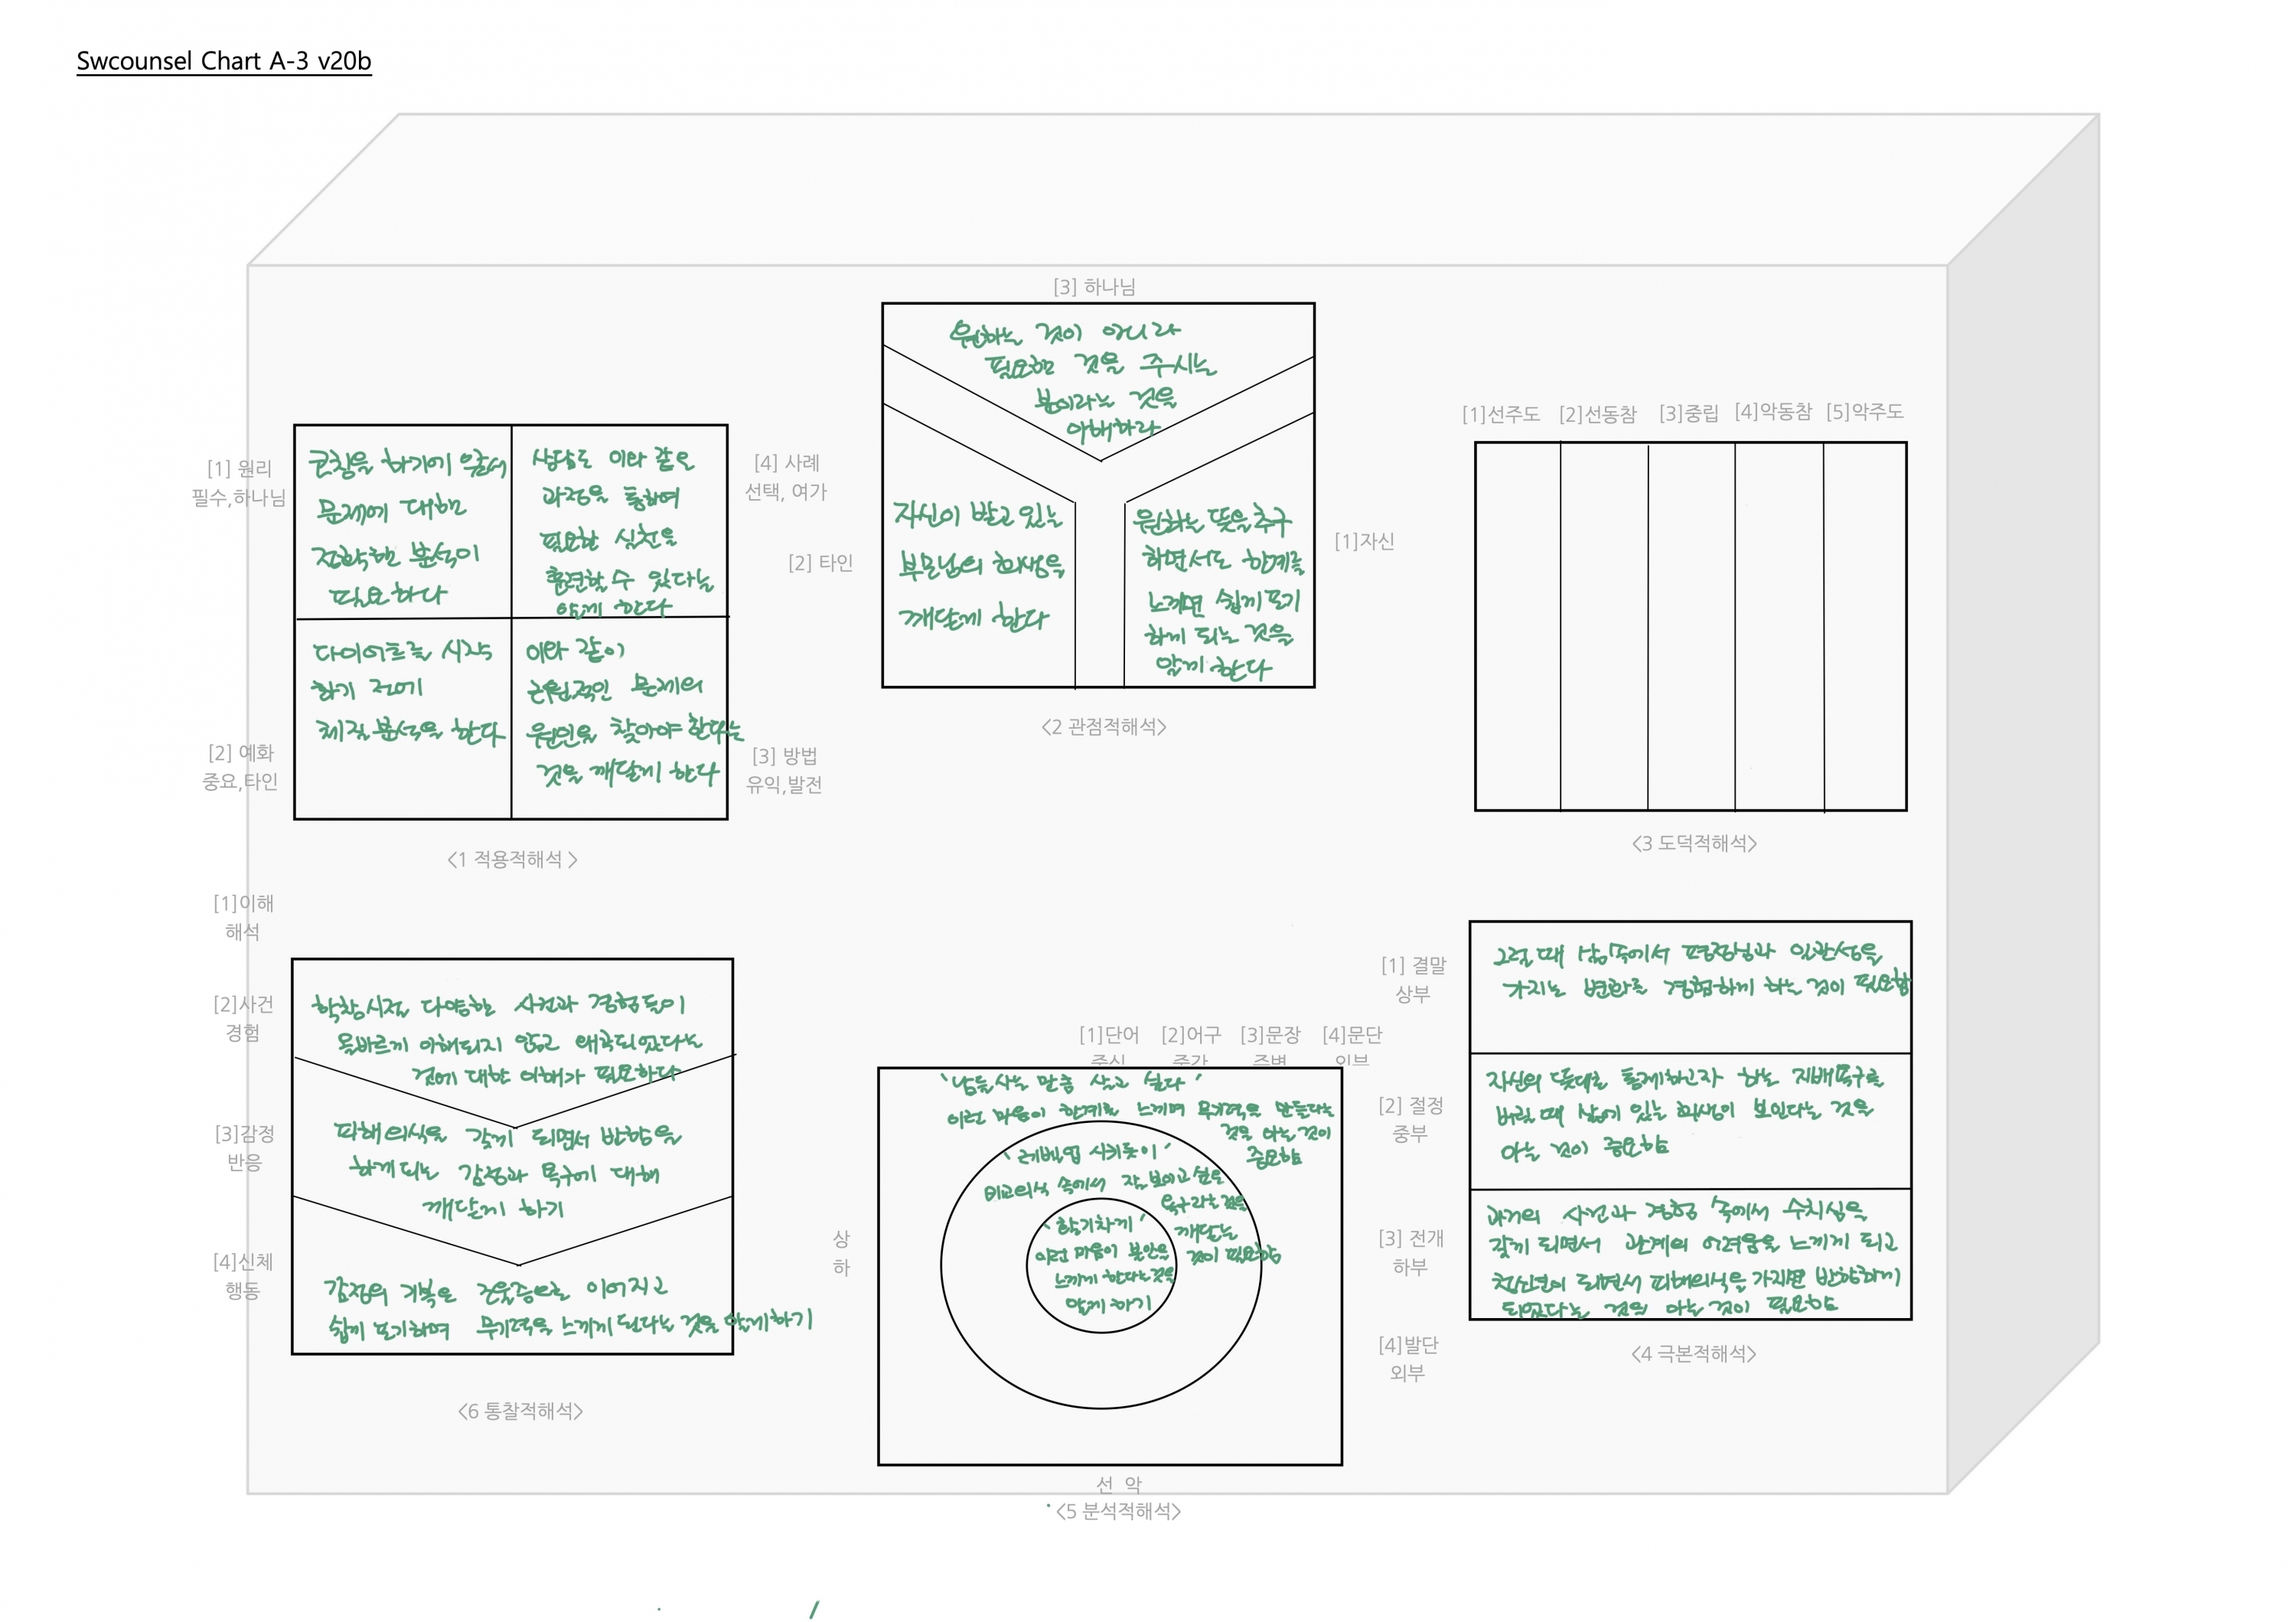Screen dimensions: 2296x1622
Task: Click the [2]어구 header label
Action: point(1190,1034)
